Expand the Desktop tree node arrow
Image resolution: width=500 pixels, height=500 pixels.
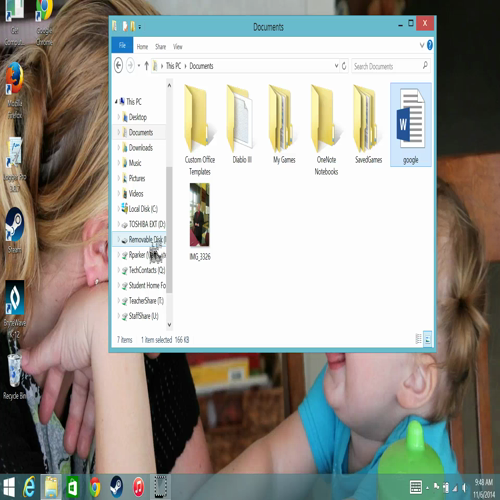click(x=119, y=117)
